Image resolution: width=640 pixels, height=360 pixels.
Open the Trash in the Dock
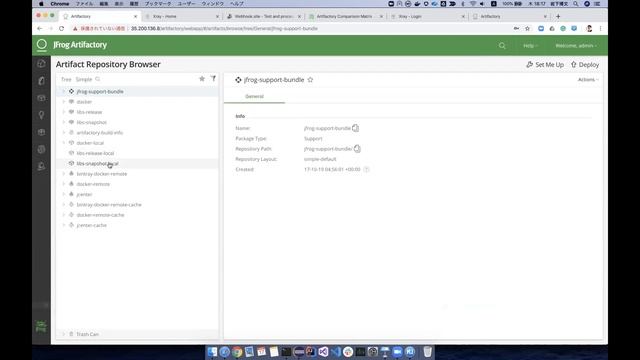tap(427, 351)
